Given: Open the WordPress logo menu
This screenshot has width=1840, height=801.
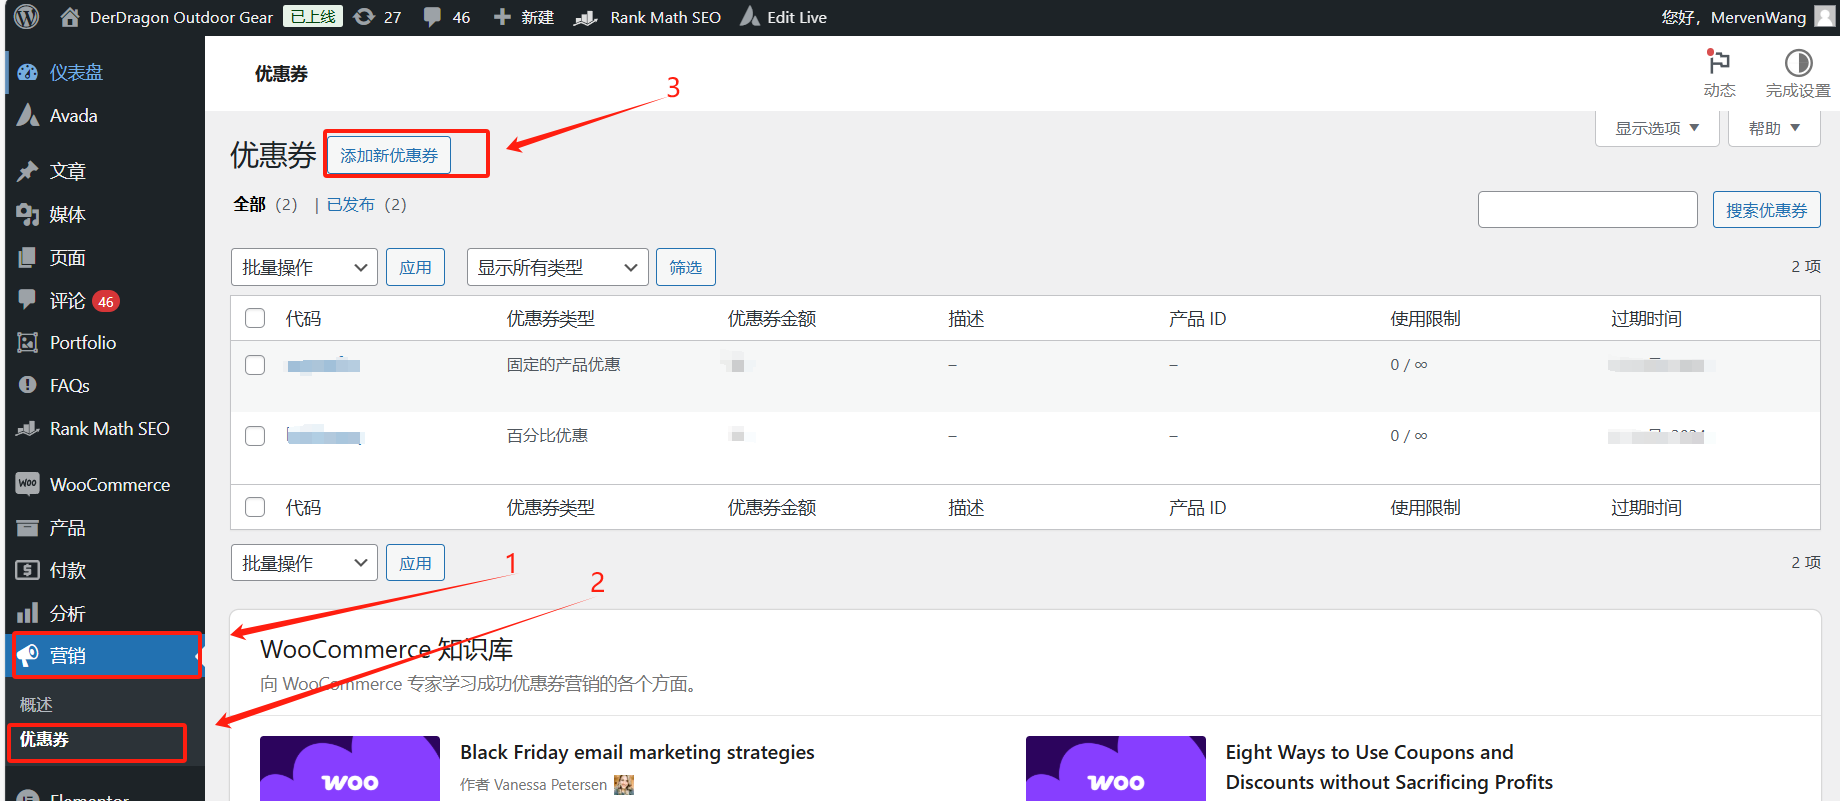Looking at the screenshot, I should 26,17.
